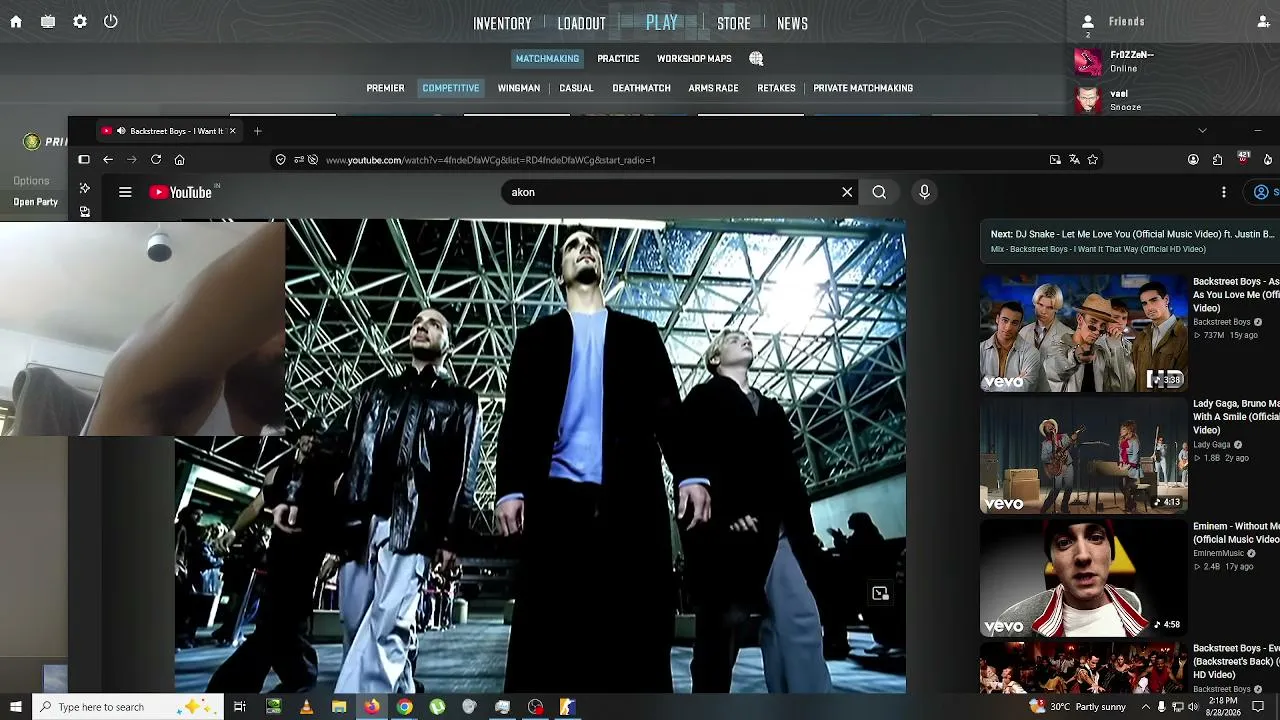Click the translate page icon in address bar
The image size is (1280, 720).
tap(1074, 160)
